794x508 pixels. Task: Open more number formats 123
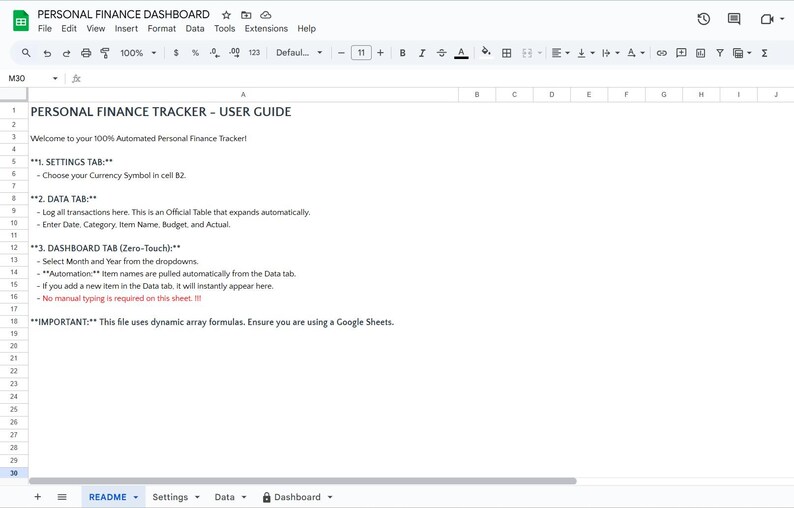[254, 53]
